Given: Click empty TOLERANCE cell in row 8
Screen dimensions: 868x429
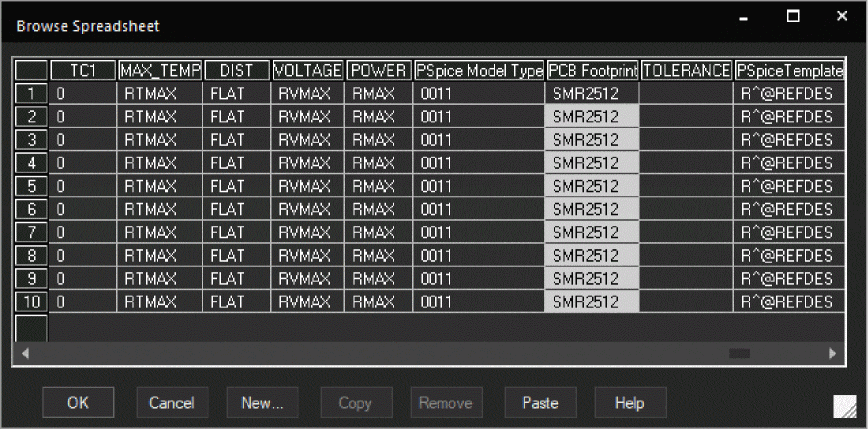Looking at the screenshot, I should 687,256.
